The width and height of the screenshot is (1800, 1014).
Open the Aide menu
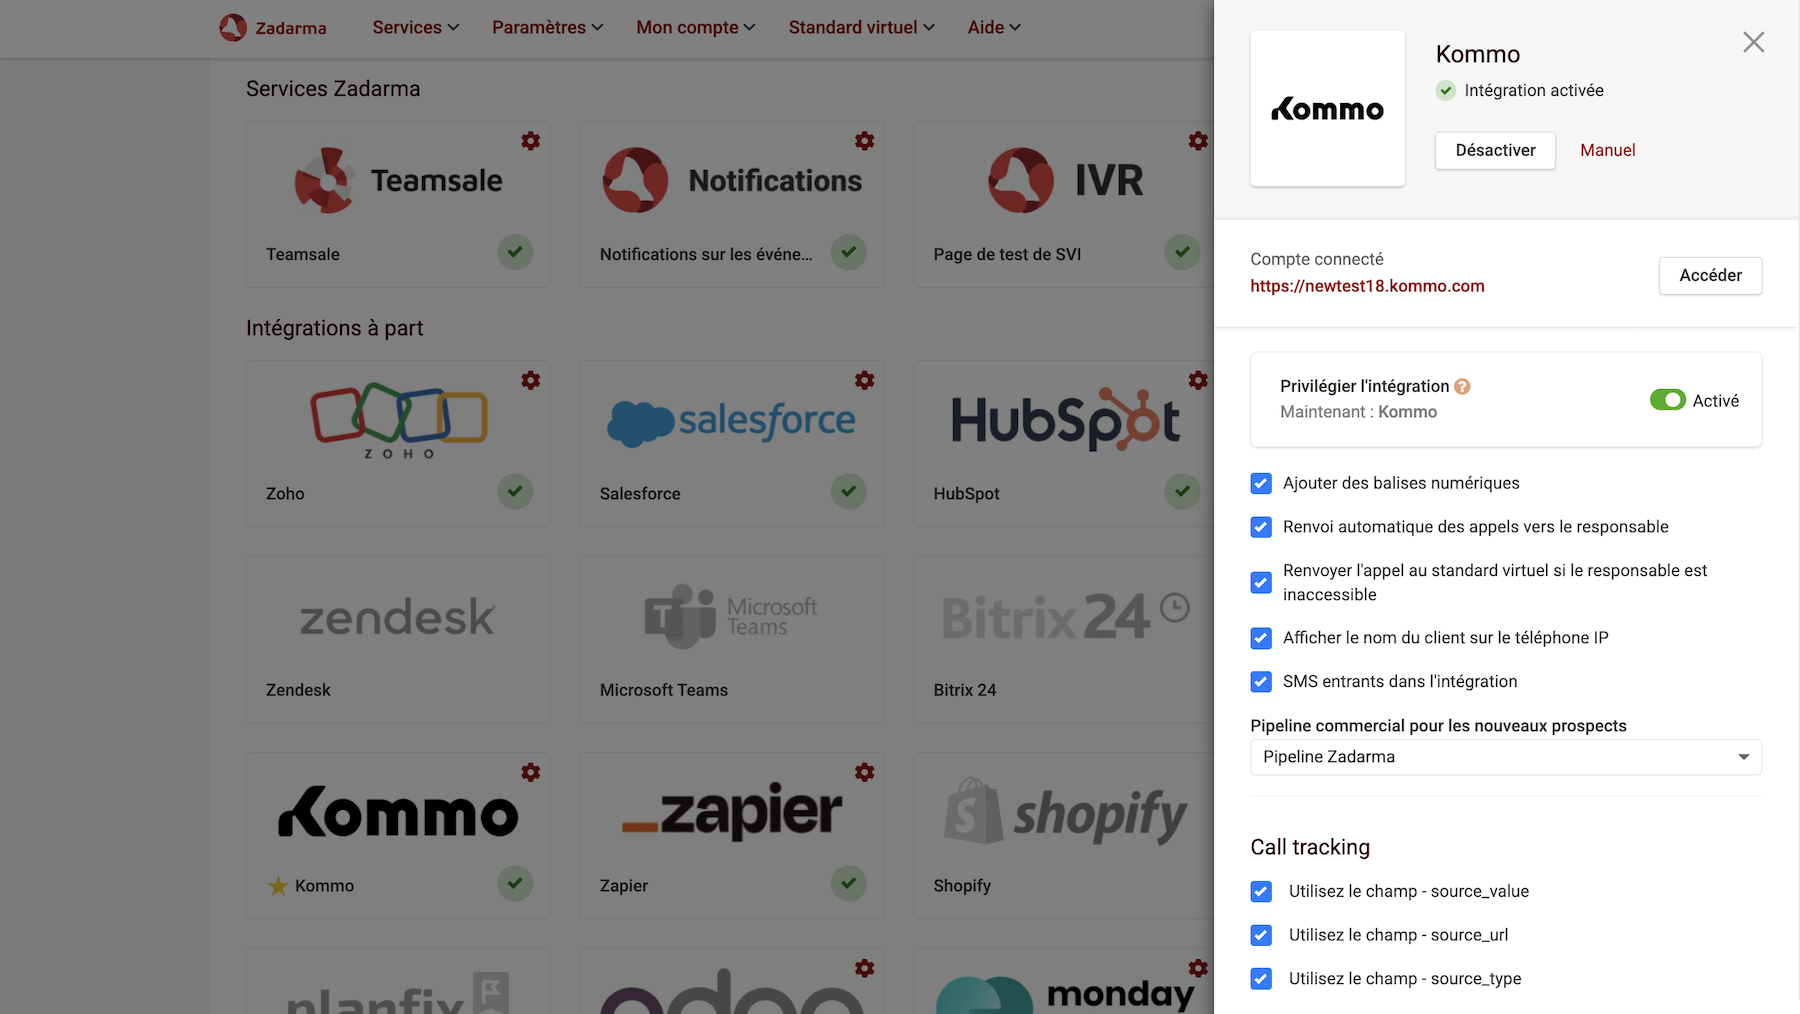(x=994, y=27)
